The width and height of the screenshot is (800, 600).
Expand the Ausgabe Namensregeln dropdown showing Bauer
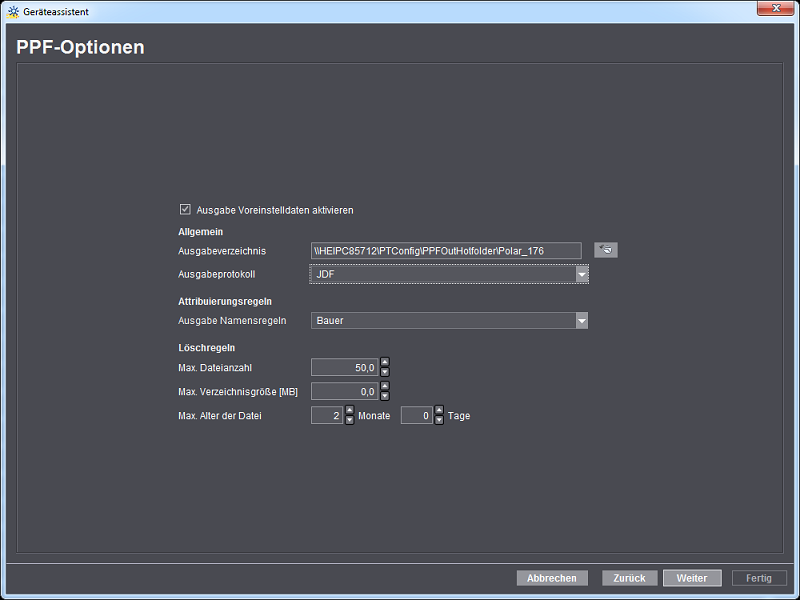[x=581, y=321]
